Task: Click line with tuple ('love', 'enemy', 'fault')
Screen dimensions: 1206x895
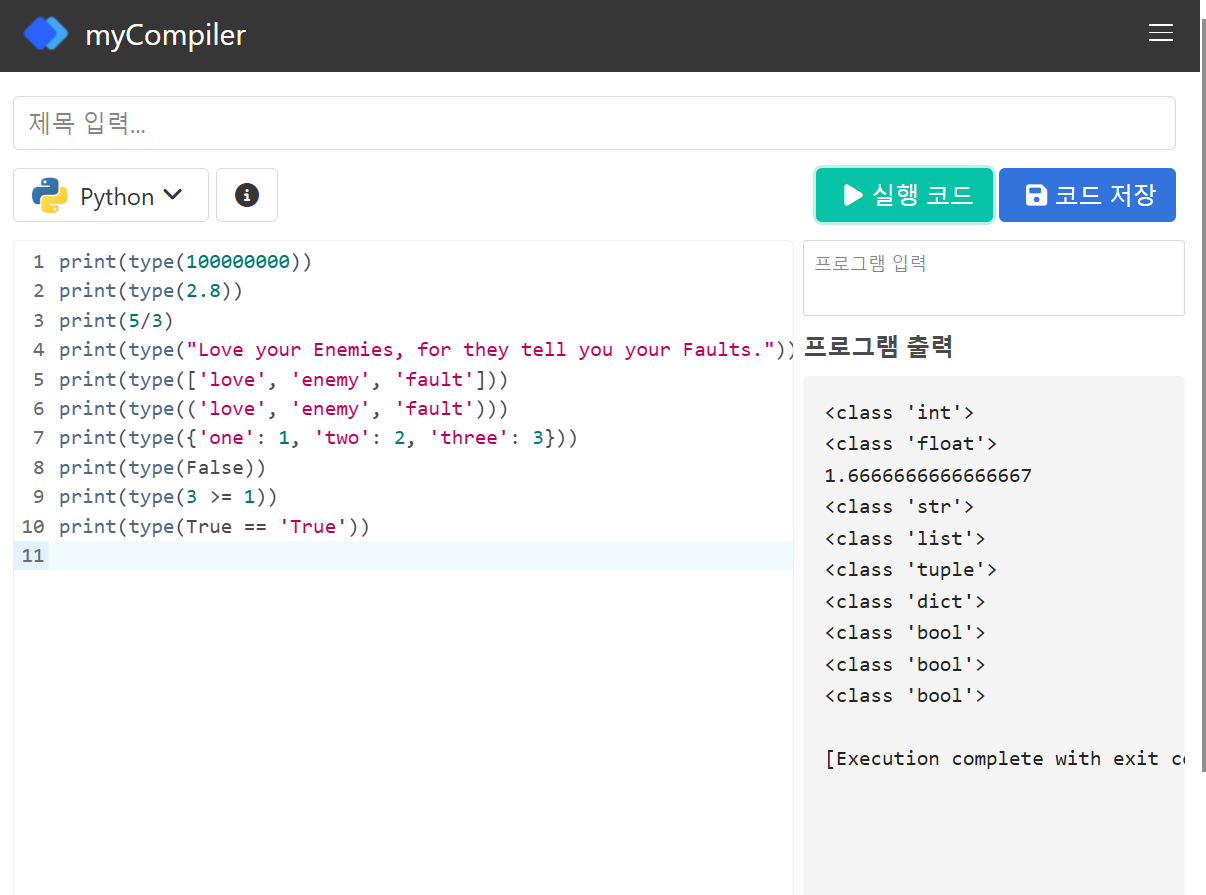Action: (284, 408)
